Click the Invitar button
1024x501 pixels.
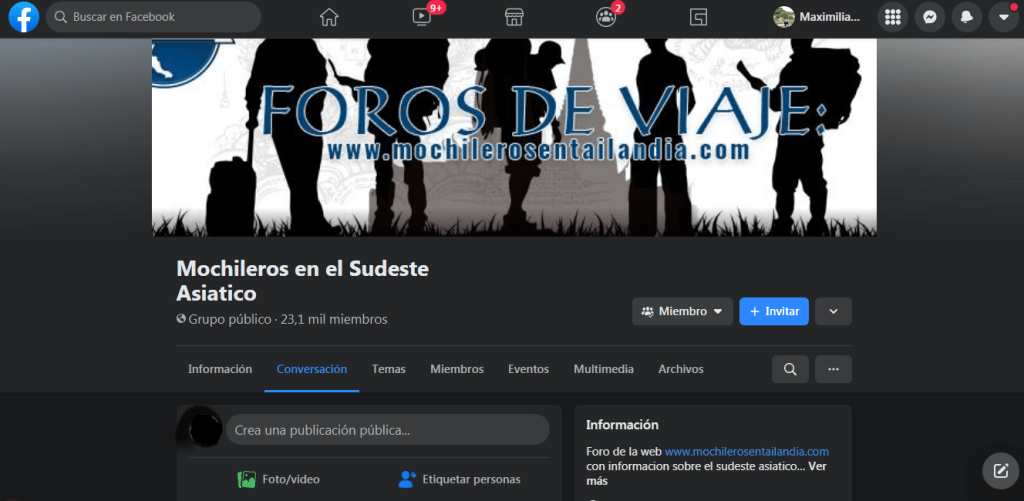click(774, 311)
